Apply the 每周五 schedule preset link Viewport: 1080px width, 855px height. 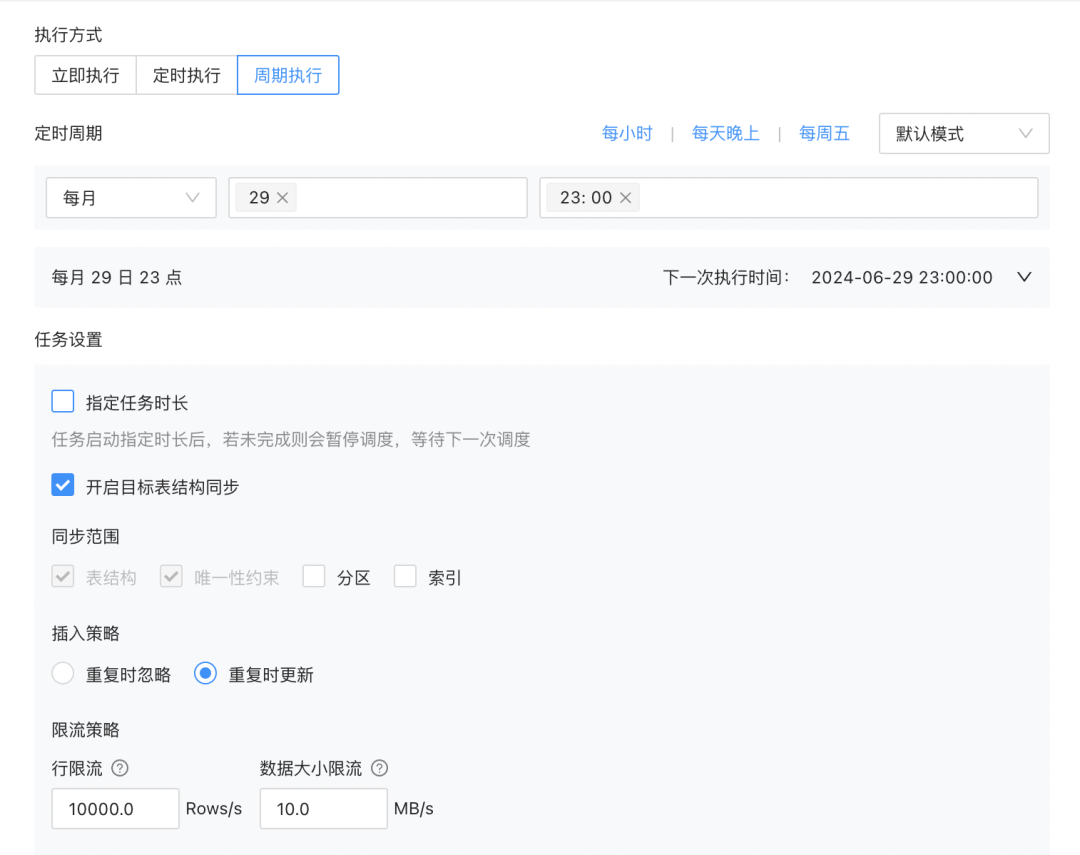click(x=824, y=133)
